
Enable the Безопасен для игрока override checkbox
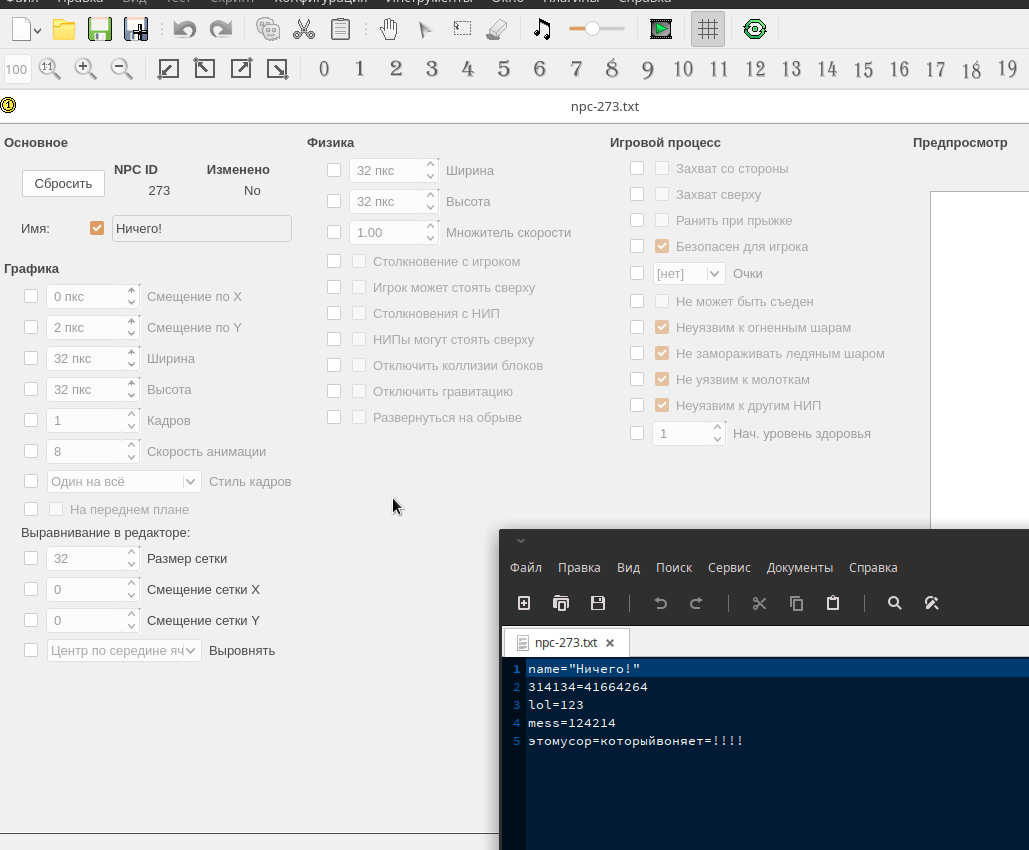point(637,246)
